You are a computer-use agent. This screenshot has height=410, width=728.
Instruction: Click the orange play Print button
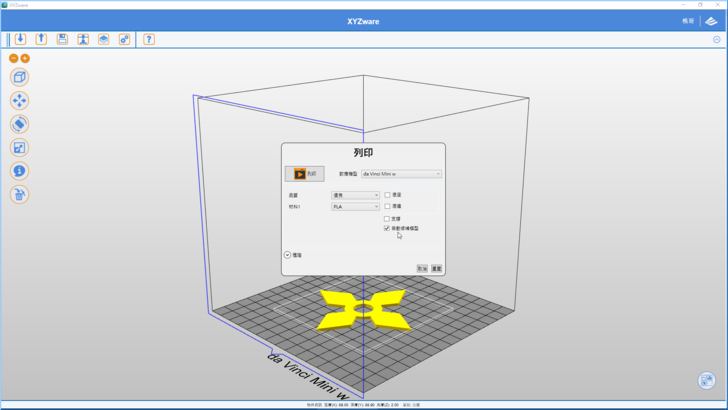(305, 174)
